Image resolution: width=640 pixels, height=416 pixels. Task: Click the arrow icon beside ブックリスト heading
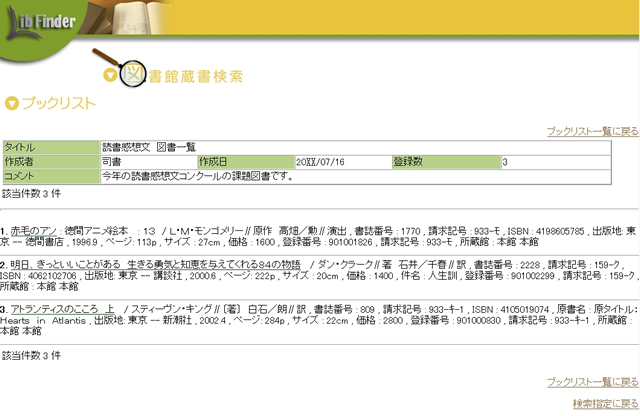[12, 103]
